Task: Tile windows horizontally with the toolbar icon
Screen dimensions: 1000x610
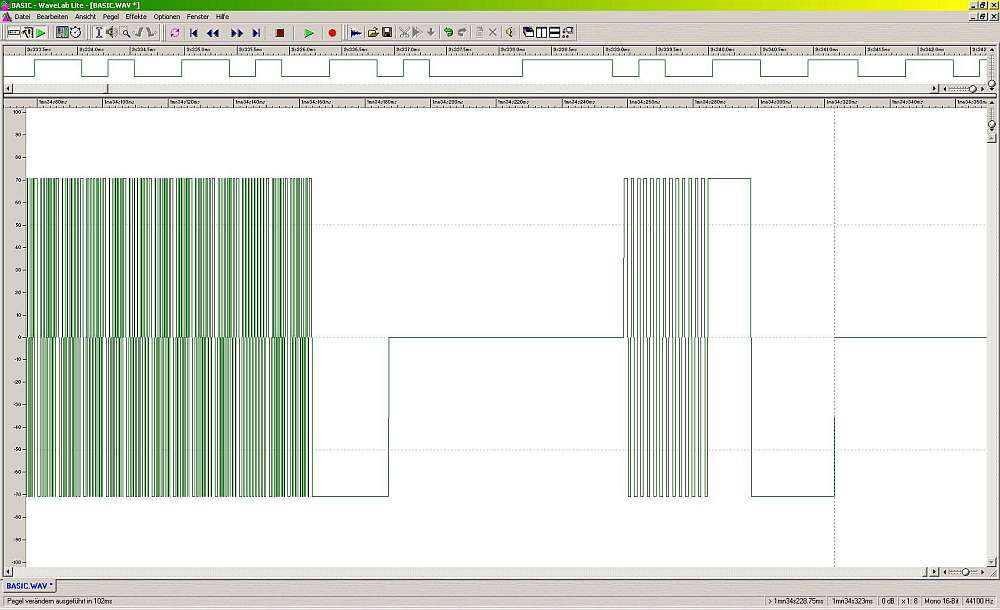Action: click(x=555, y=33)
